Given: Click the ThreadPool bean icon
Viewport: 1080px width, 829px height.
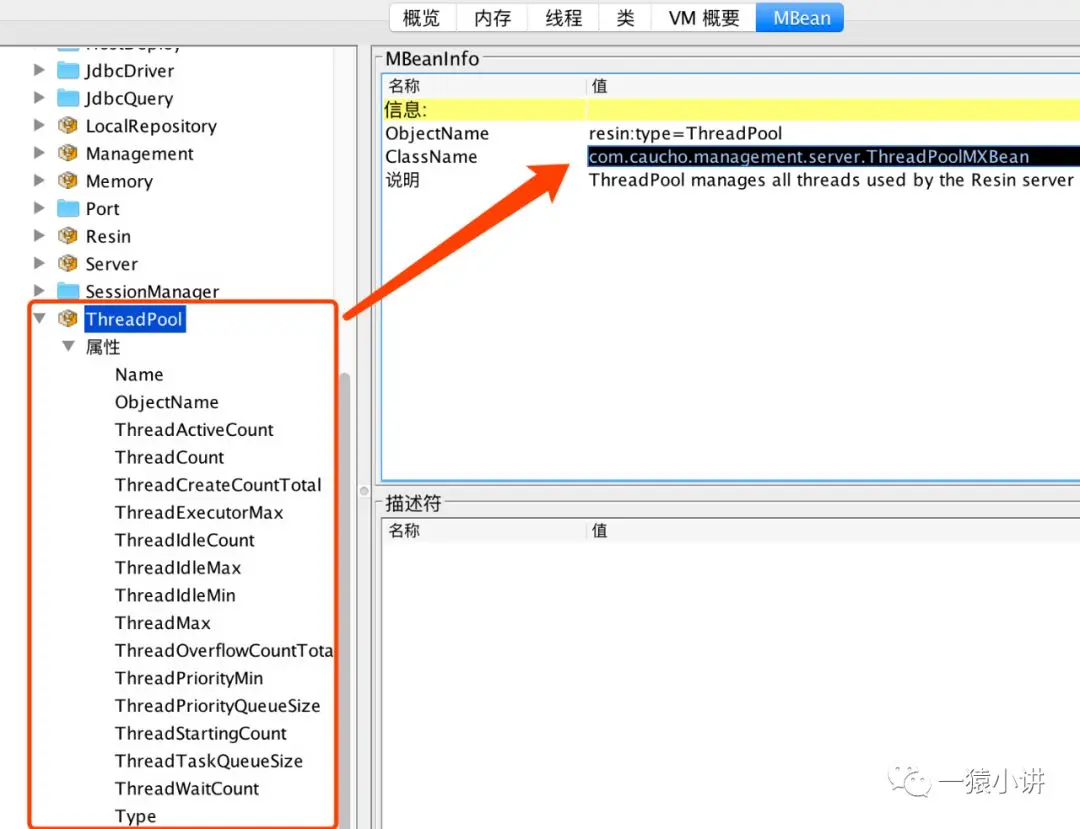Looking at the screenshot, I should (68, 318).
